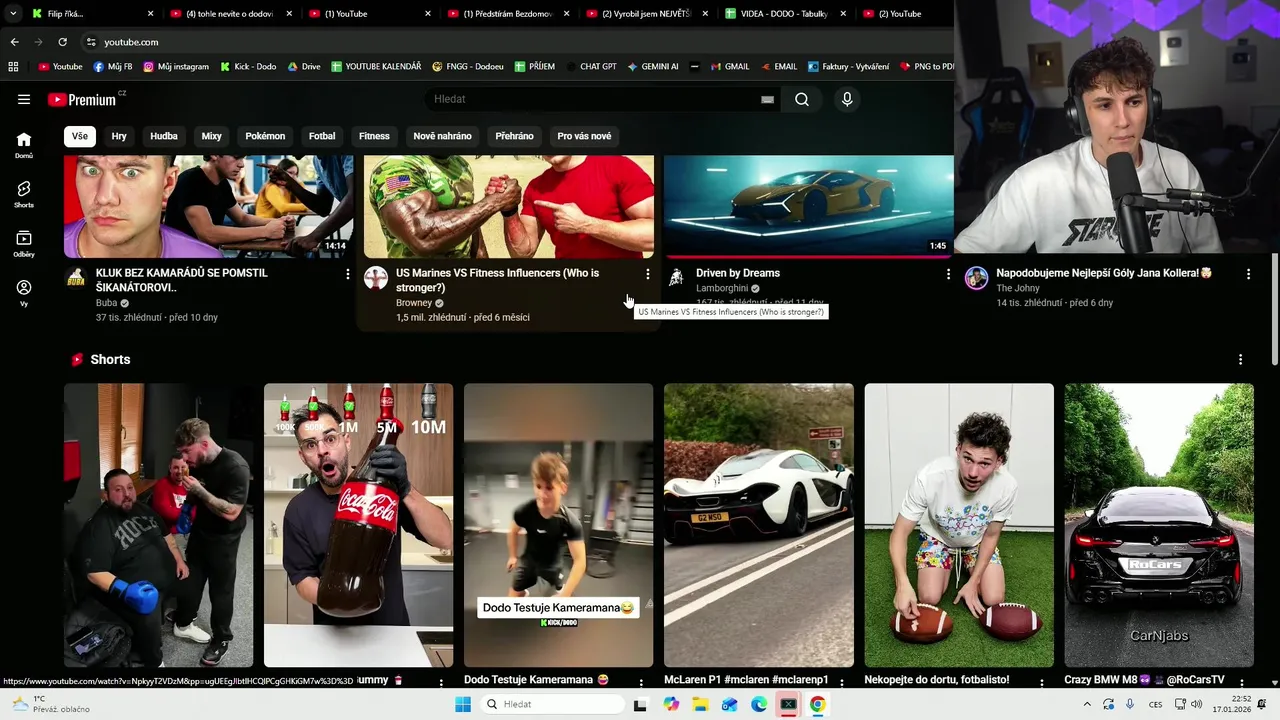Click the page vertical scrollbar
The width and height of the screenshot is (1280, 720).
(1274, 310)
